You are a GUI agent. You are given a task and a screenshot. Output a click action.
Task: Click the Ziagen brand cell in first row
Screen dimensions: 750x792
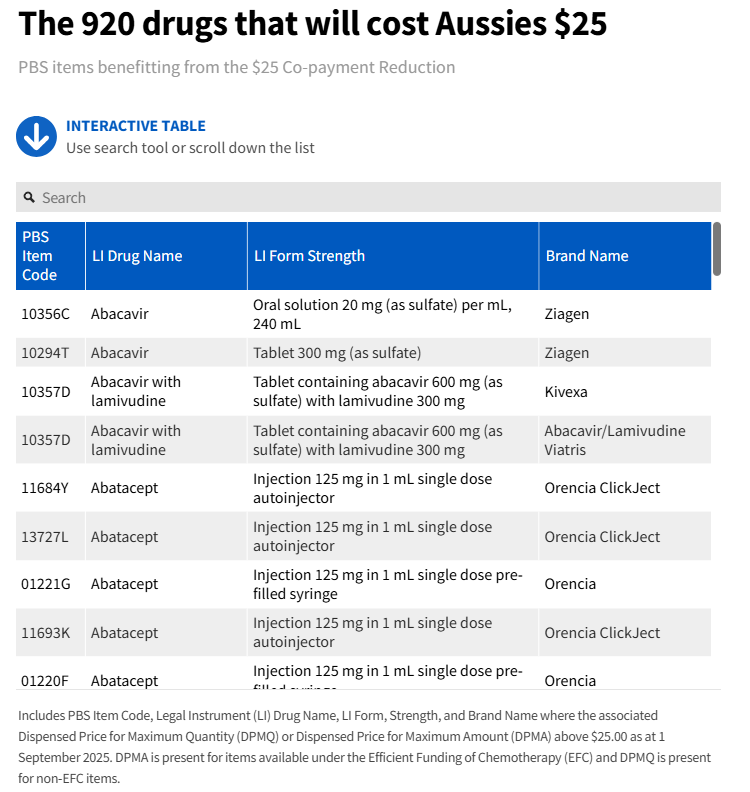[625, 314]
